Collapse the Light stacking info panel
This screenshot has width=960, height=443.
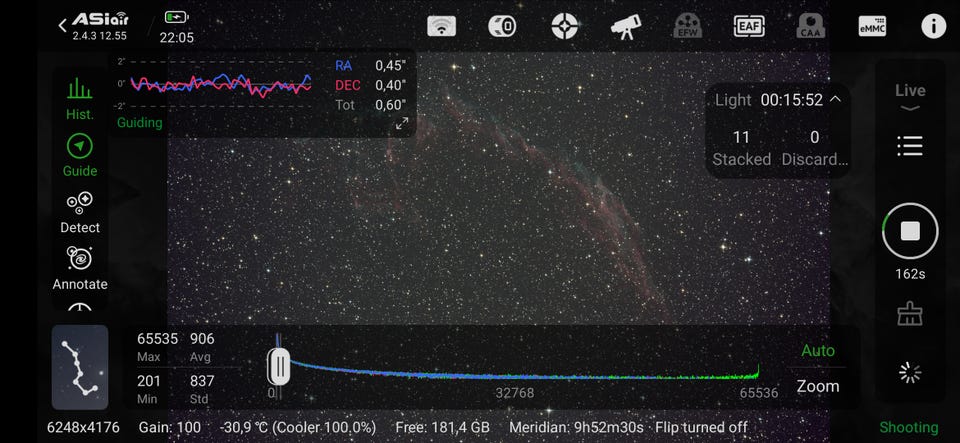coord(836,99)
